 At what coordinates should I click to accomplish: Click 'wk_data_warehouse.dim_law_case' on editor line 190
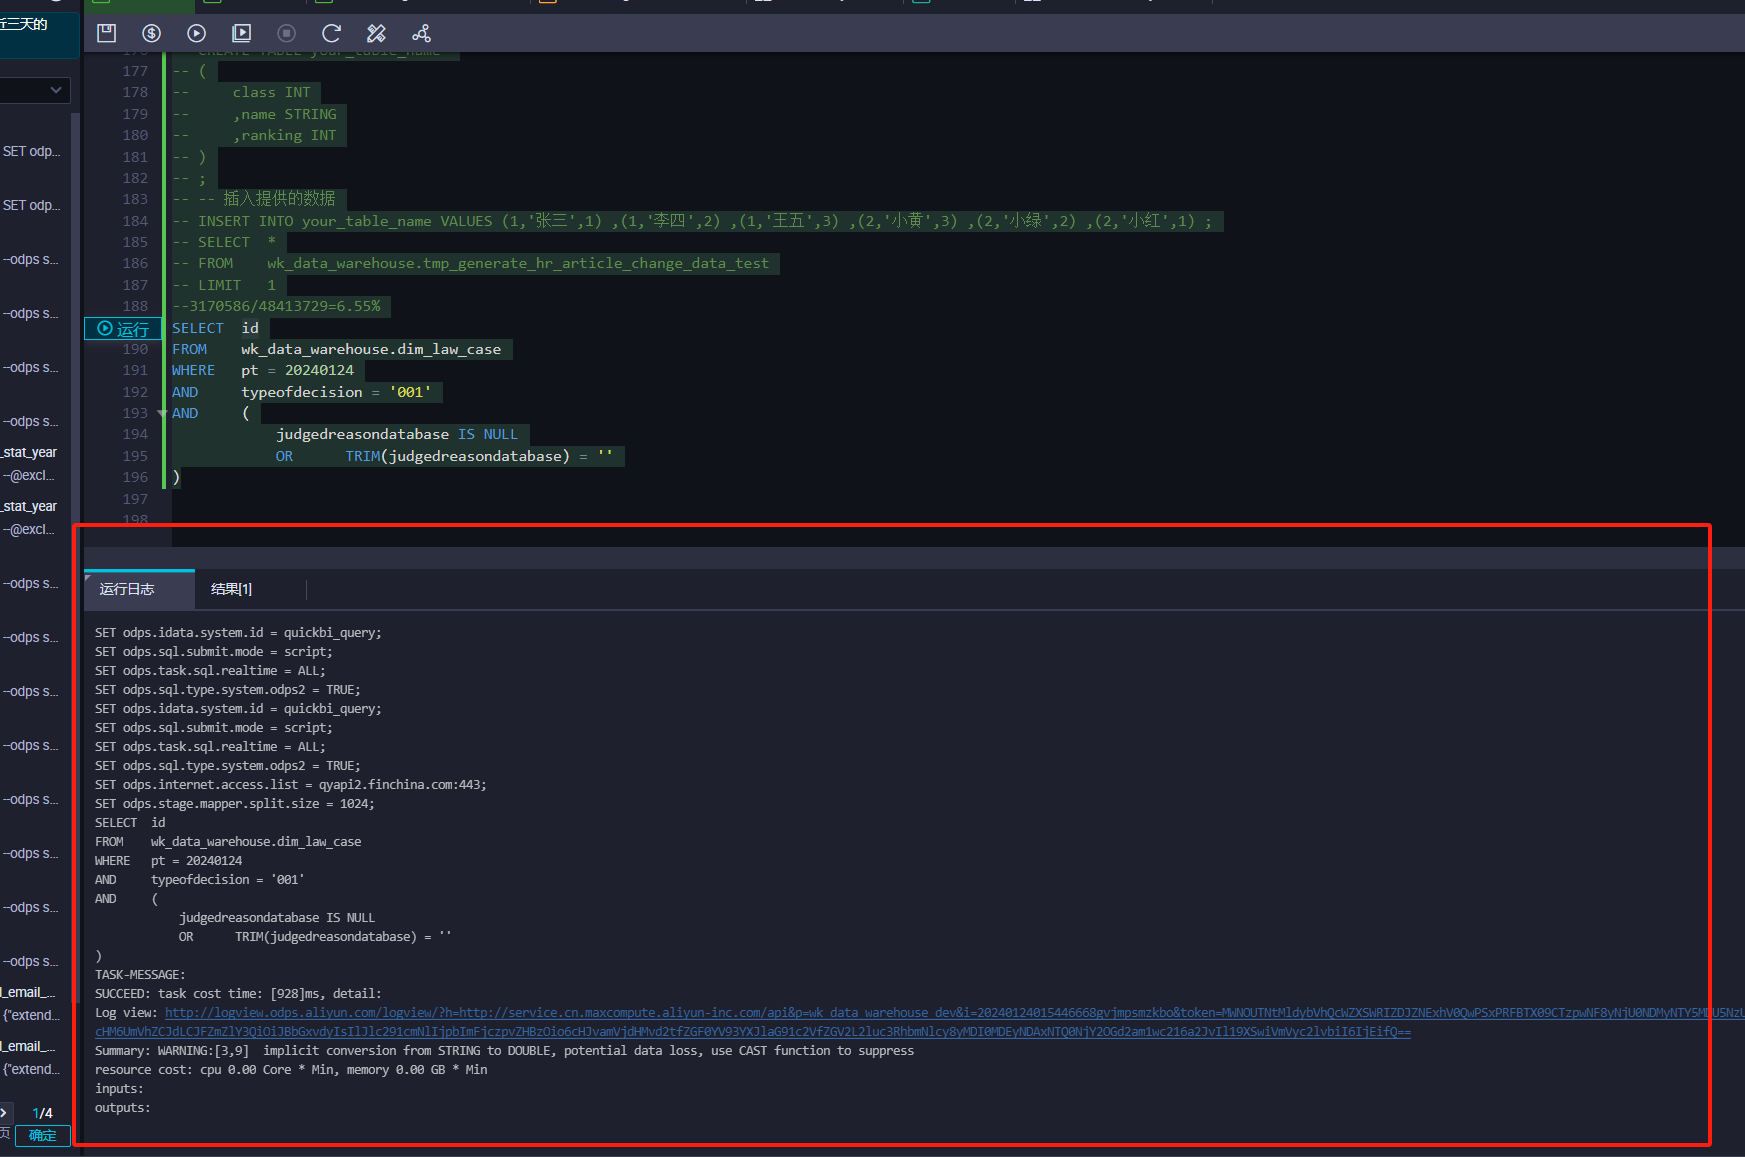371,349
